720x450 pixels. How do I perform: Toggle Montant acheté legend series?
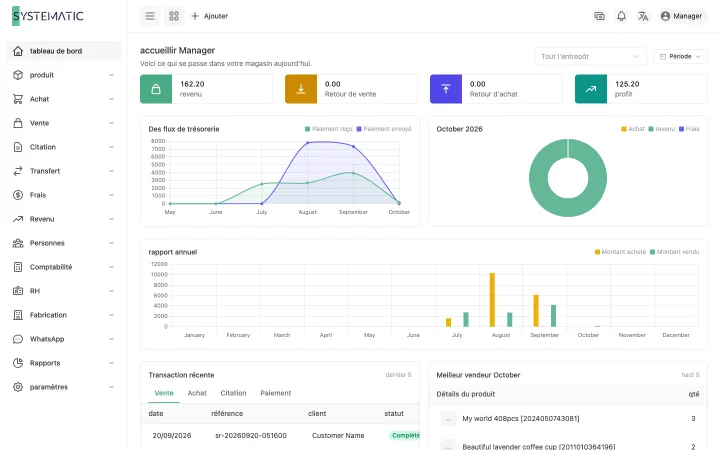coord(620,252)
